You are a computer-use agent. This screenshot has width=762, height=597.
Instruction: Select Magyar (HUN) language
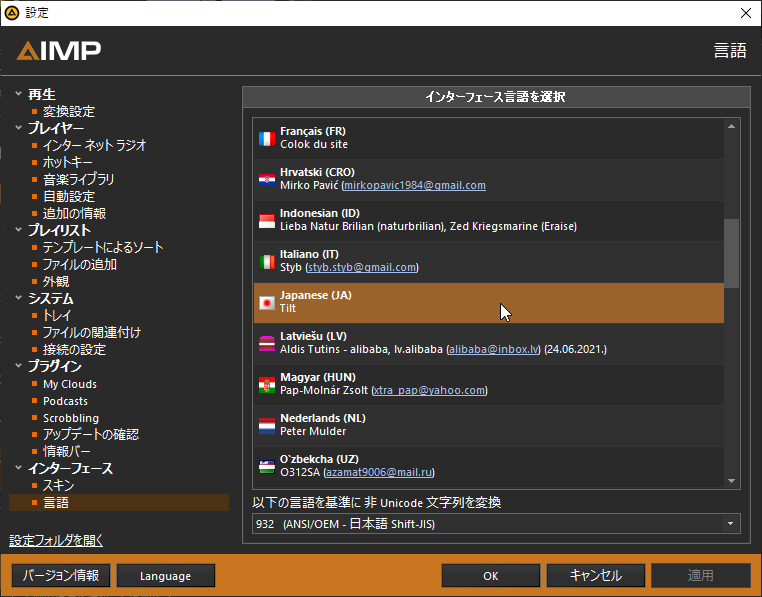pos(489,385)
